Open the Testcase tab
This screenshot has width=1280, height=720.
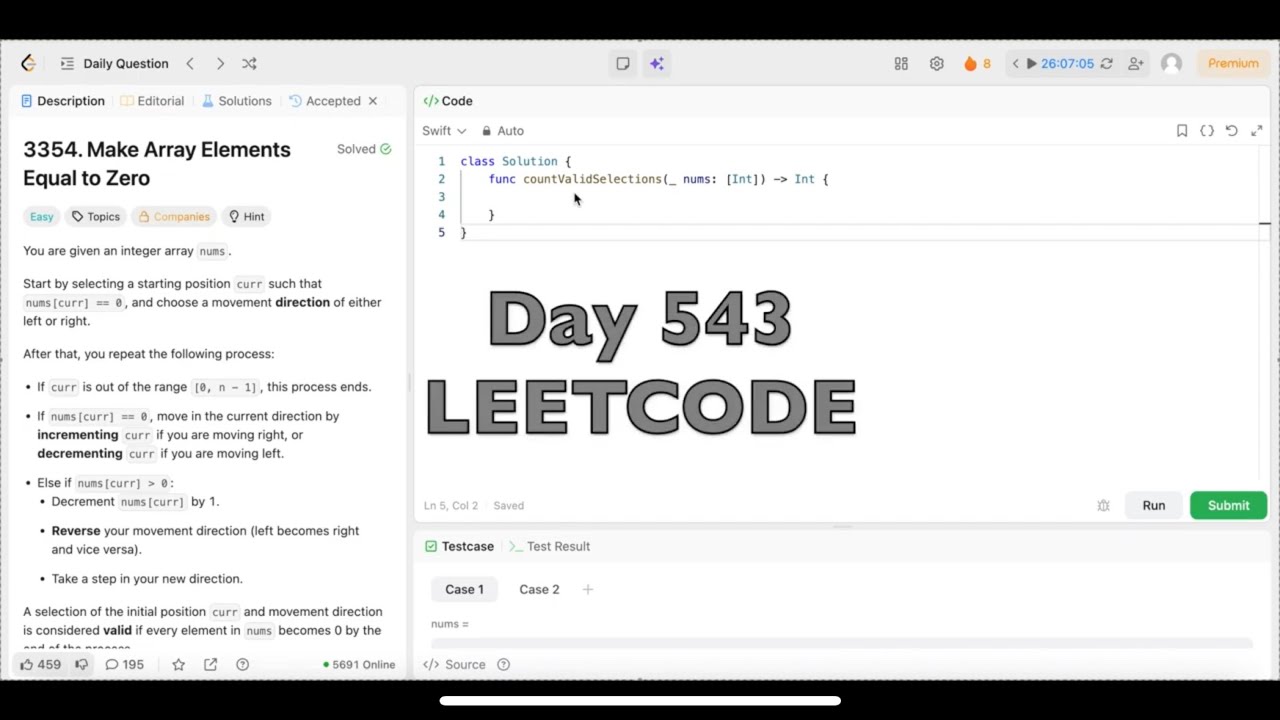(459, 546)
